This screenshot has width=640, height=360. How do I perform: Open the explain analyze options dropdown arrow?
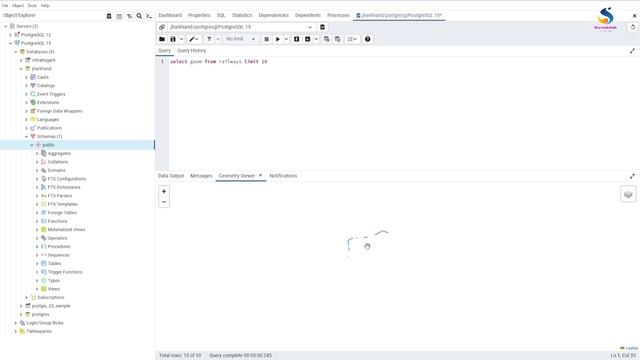(x=316, y=39)
